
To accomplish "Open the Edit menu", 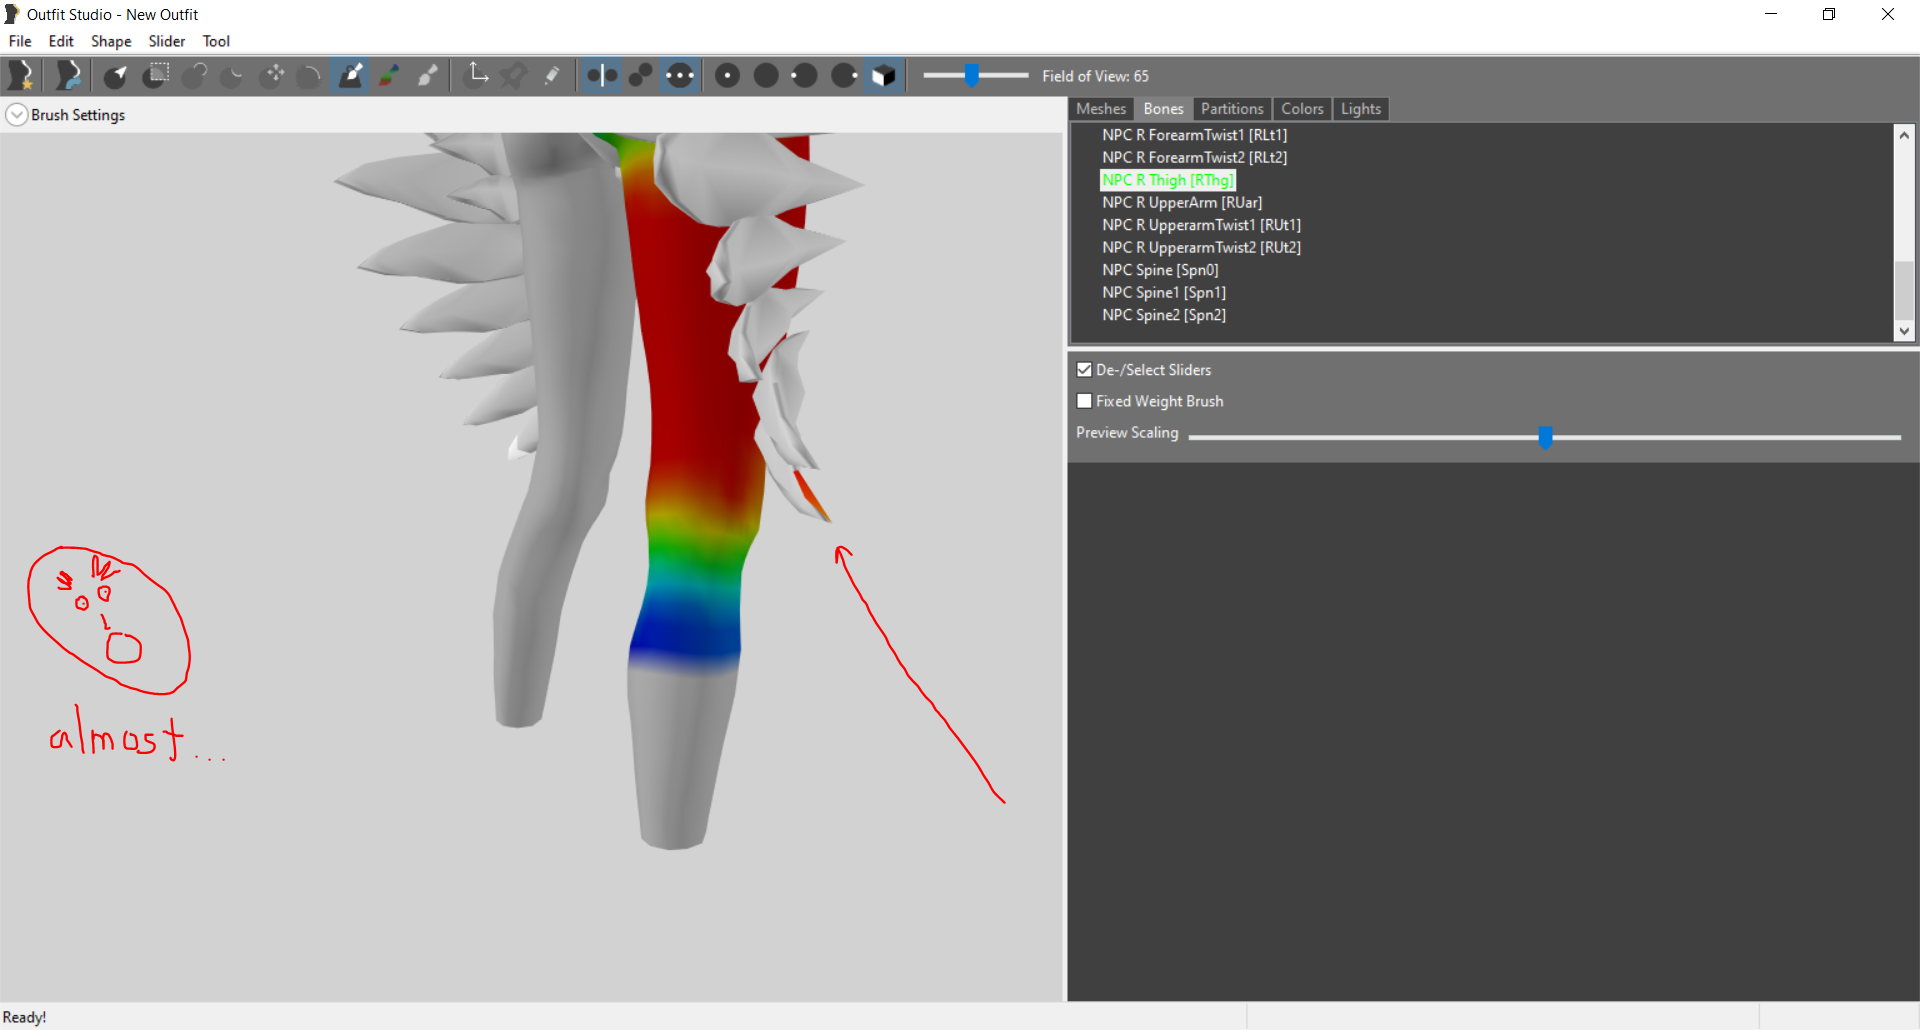I will [x=61, y=41].
